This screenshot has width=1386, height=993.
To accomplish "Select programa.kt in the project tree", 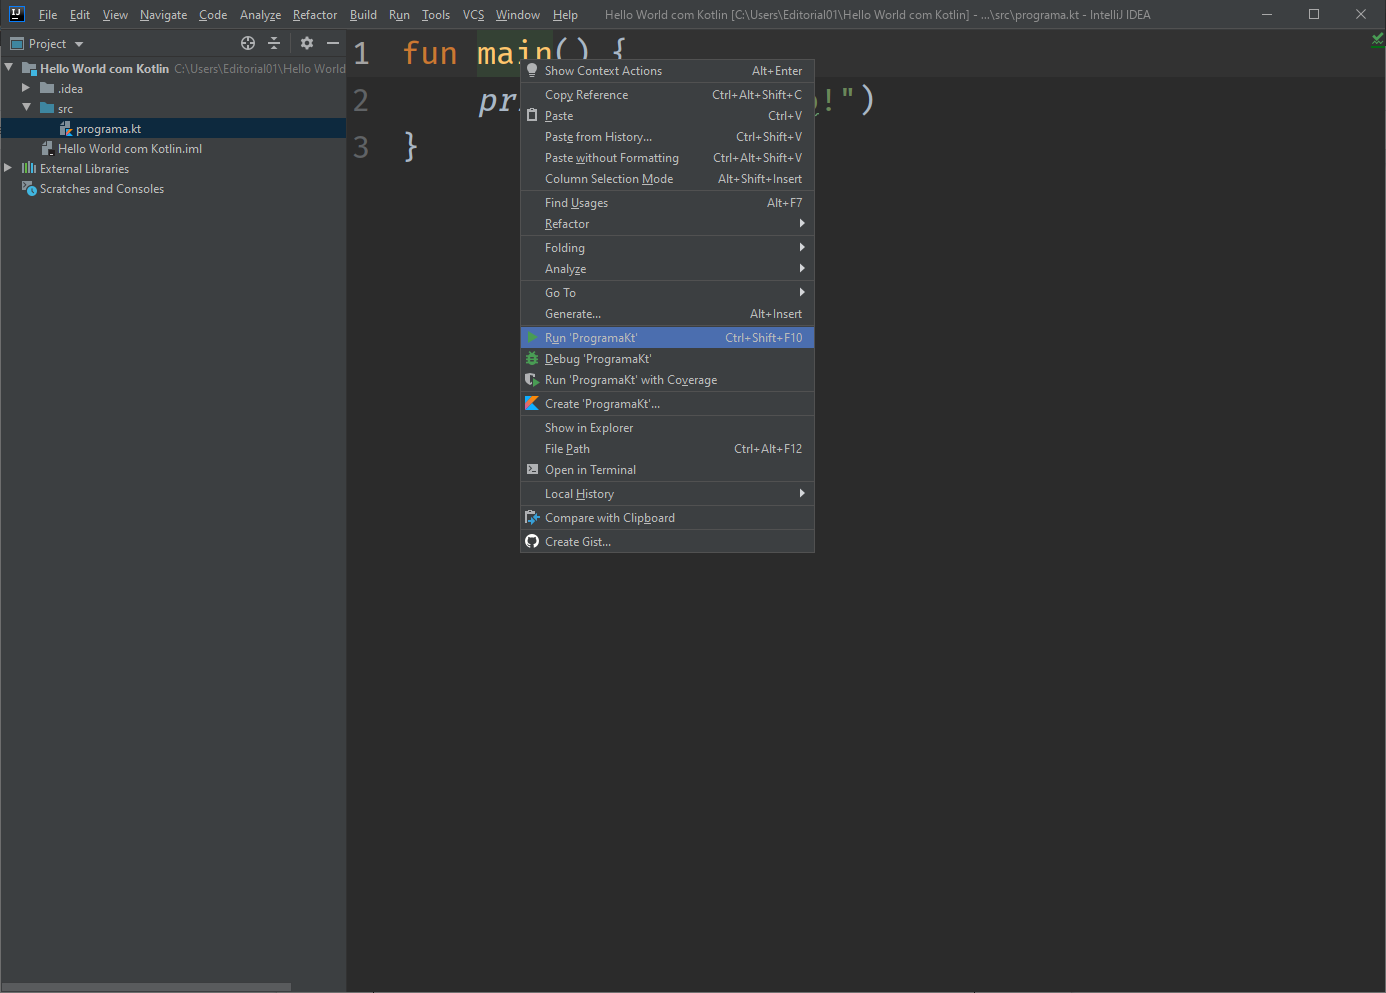I will click(x=108, y=129).
